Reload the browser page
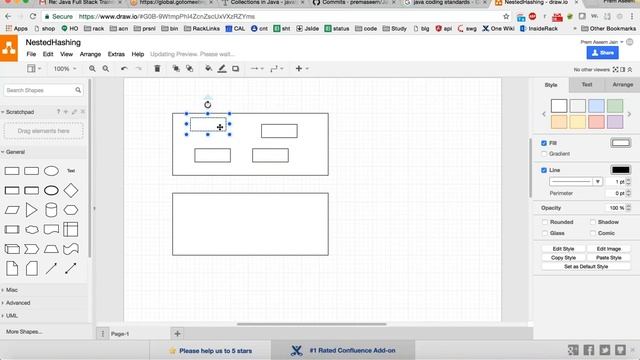The width and height of the screenshot is (640, 360). coord(33,16)
